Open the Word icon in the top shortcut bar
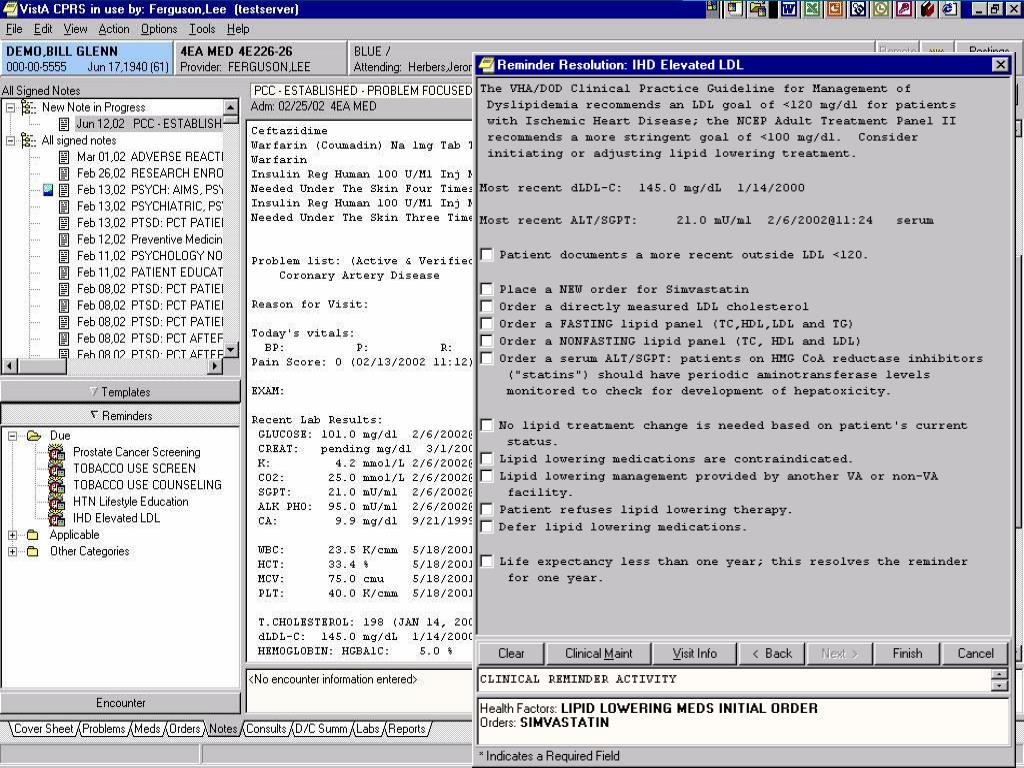The image size is (1024, 768). pos(788,8)
